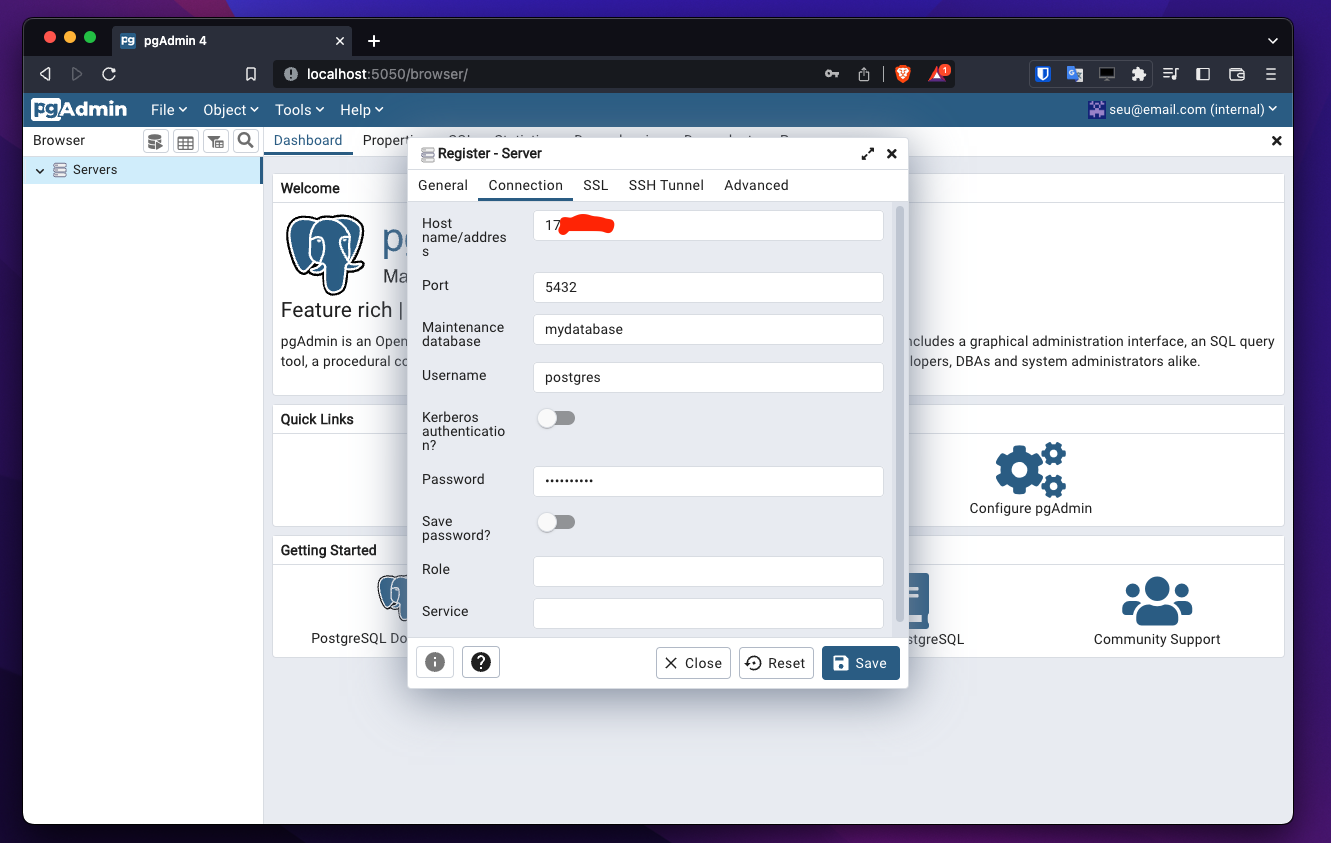The width and height of the screenshot is (1331, 843).
Task: Click Brave Shields lion icon in address bar
Action: [903, 74]
